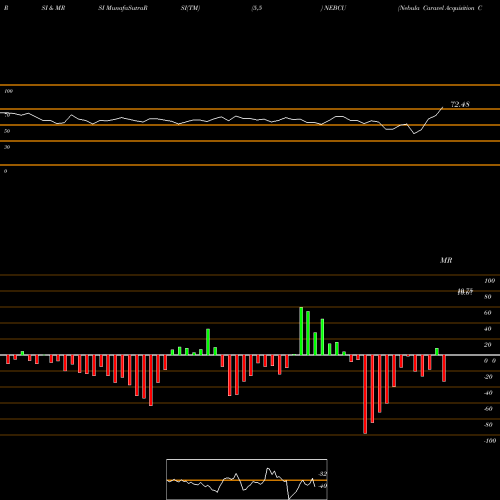Click the 60 label on MR axis

tap(487, 313)
